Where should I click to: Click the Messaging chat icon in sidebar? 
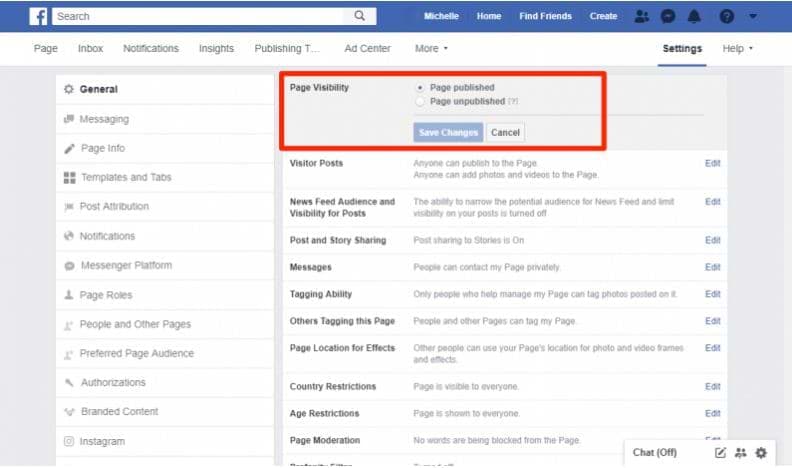[x=69, y=119]
